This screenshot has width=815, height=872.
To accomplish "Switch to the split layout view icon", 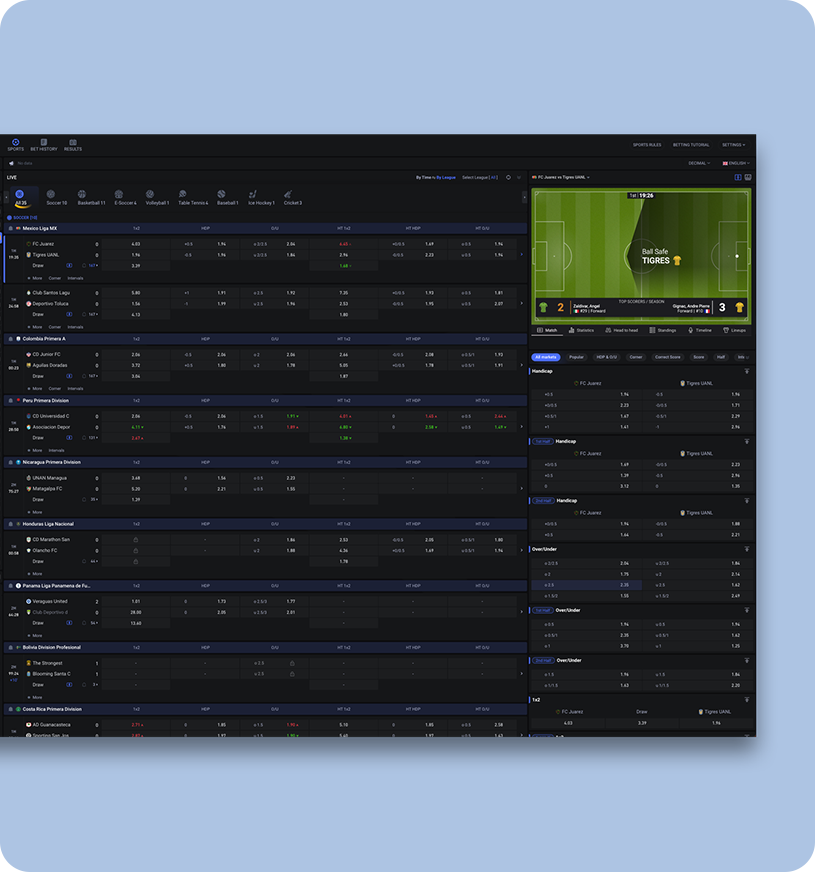I will (738, 177).
